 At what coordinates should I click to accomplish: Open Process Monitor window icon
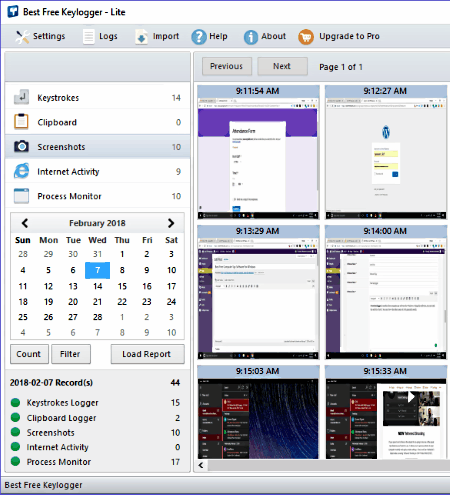[21, 196]
